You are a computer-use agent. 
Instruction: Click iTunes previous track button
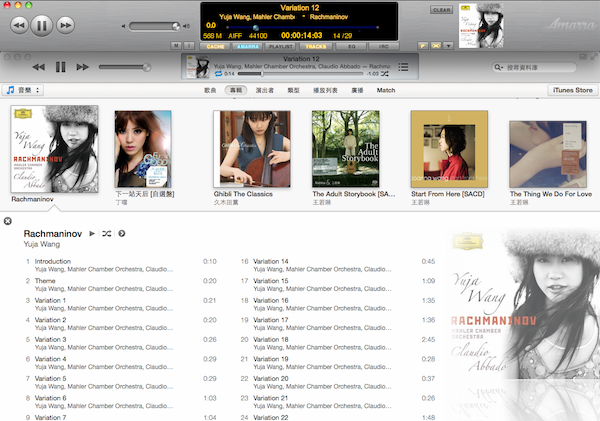tap(38, 67)
